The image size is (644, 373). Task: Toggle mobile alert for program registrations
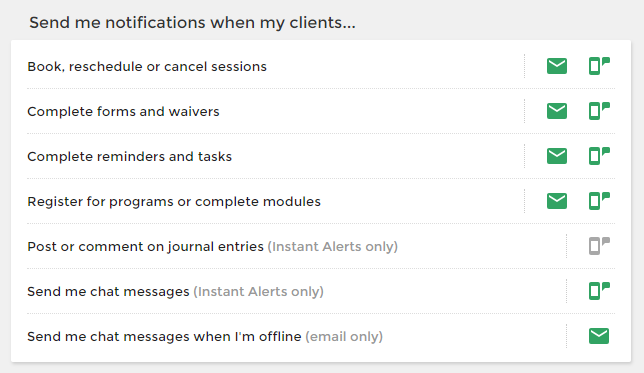click(599, 201)
